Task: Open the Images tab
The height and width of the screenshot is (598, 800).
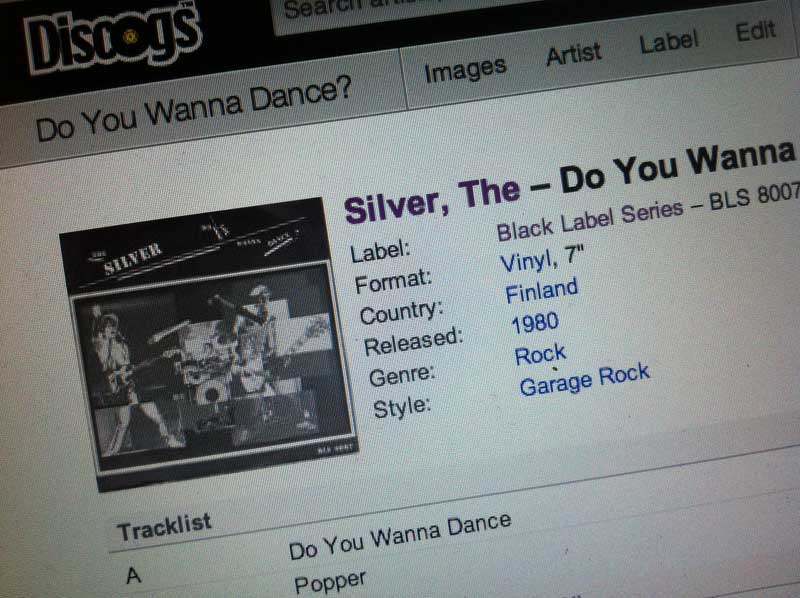Action: coord(465,70)
